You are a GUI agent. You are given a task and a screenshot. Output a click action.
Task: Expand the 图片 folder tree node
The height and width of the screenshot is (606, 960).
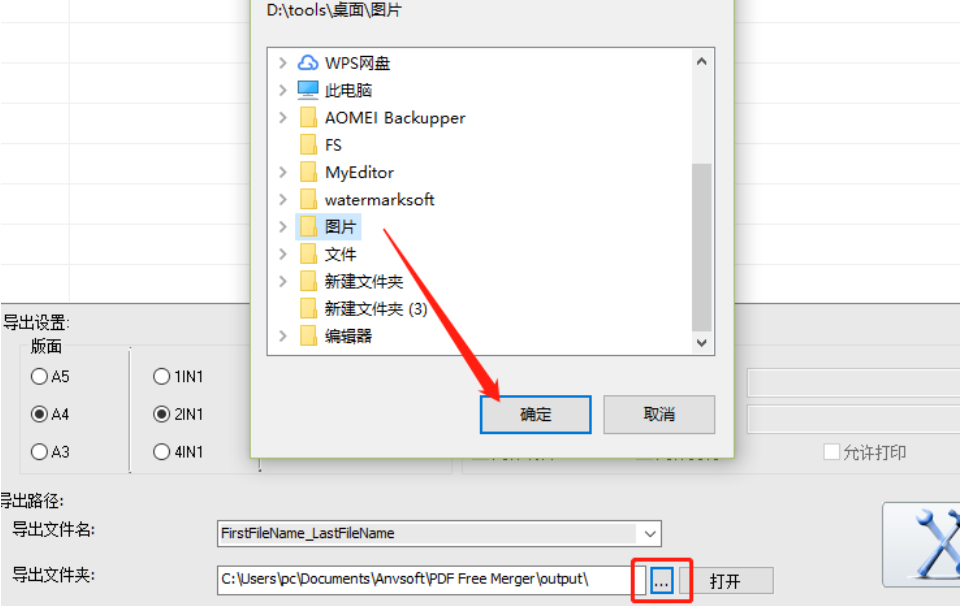point(282,226)
